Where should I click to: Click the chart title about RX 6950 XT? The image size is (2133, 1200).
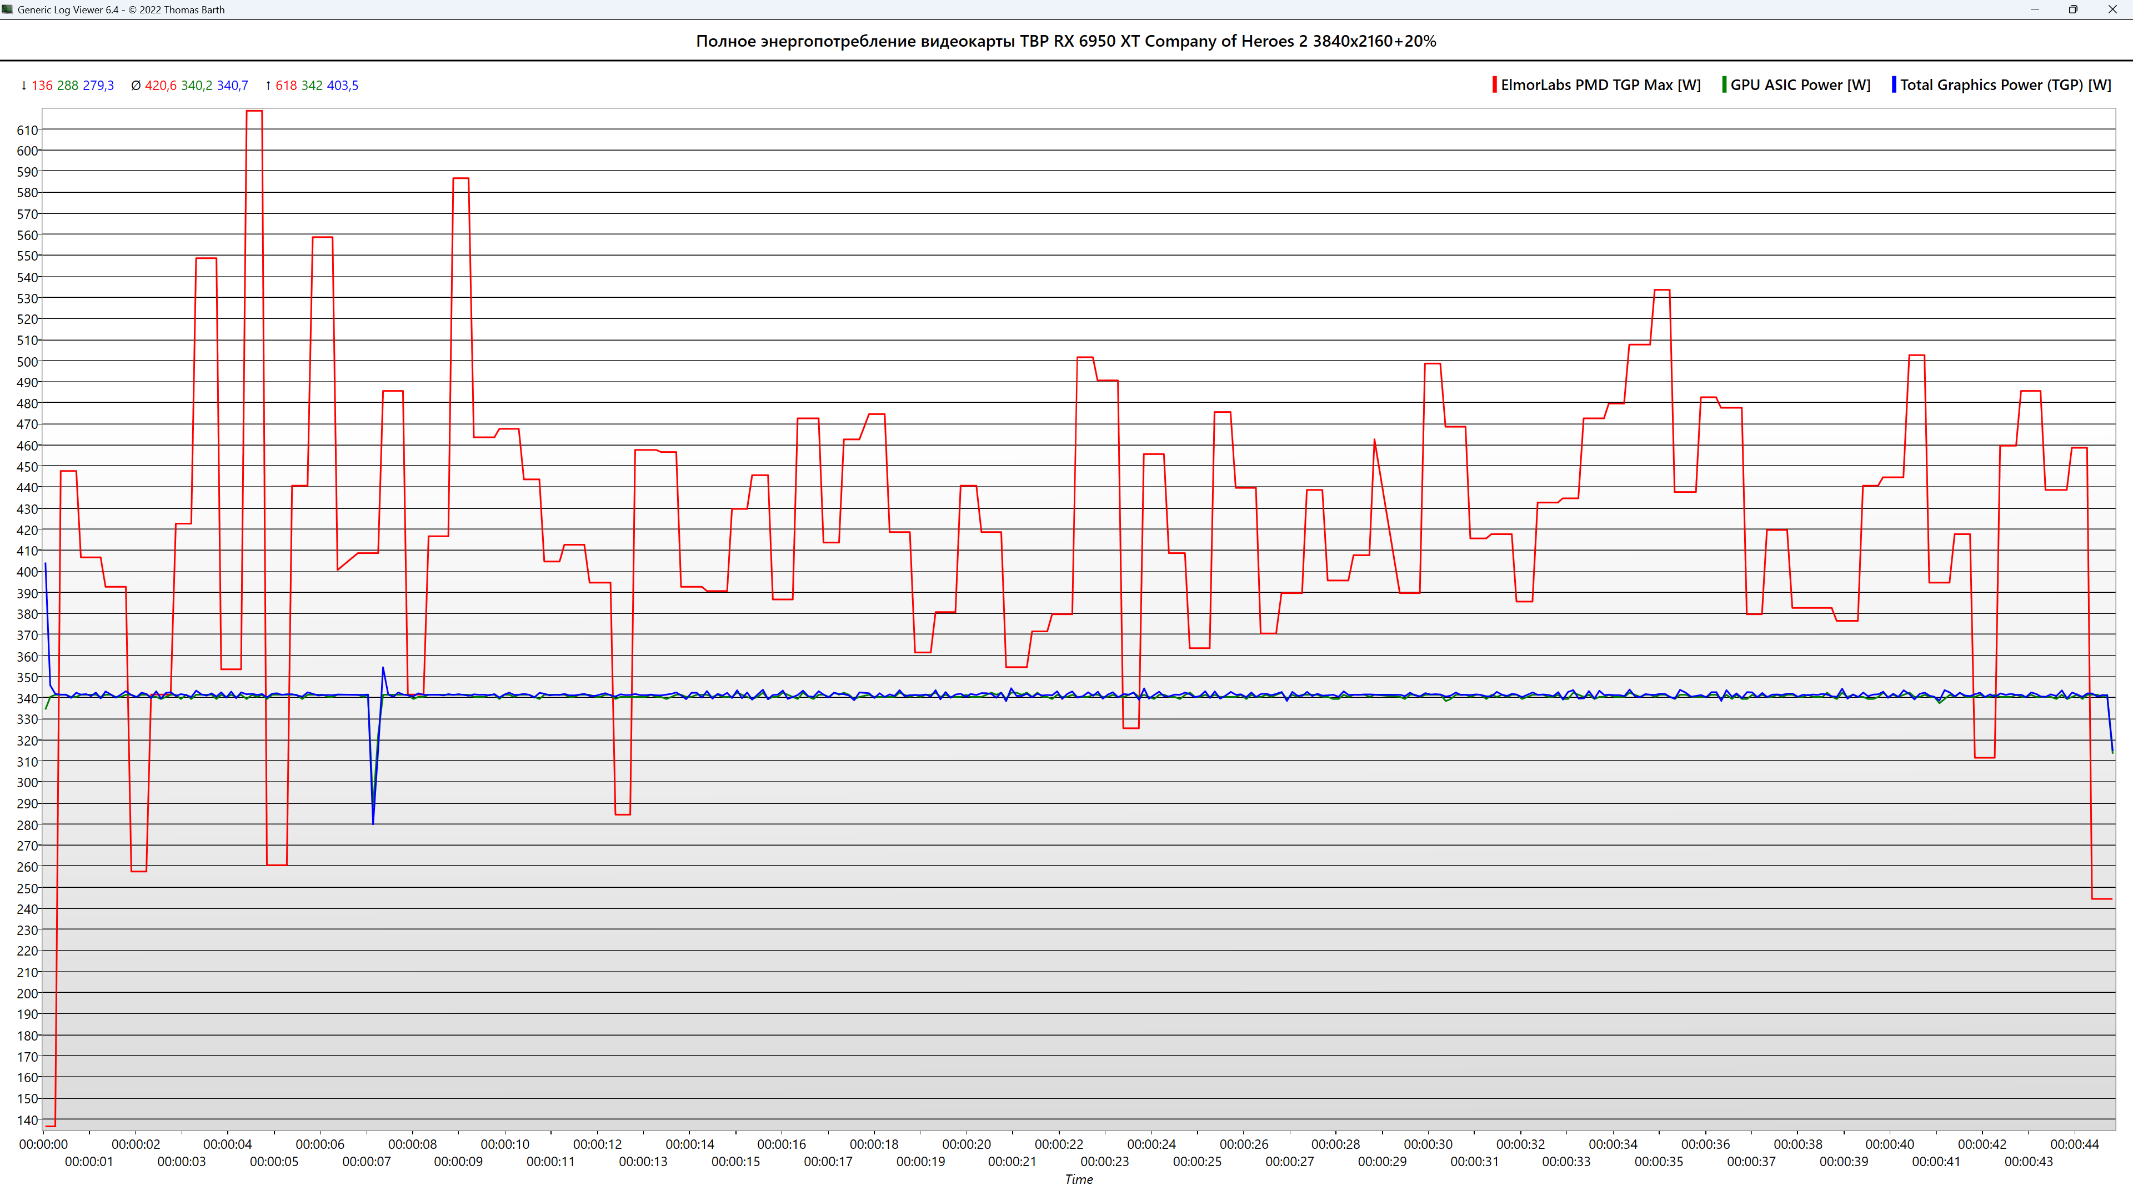pos(1066,41)
